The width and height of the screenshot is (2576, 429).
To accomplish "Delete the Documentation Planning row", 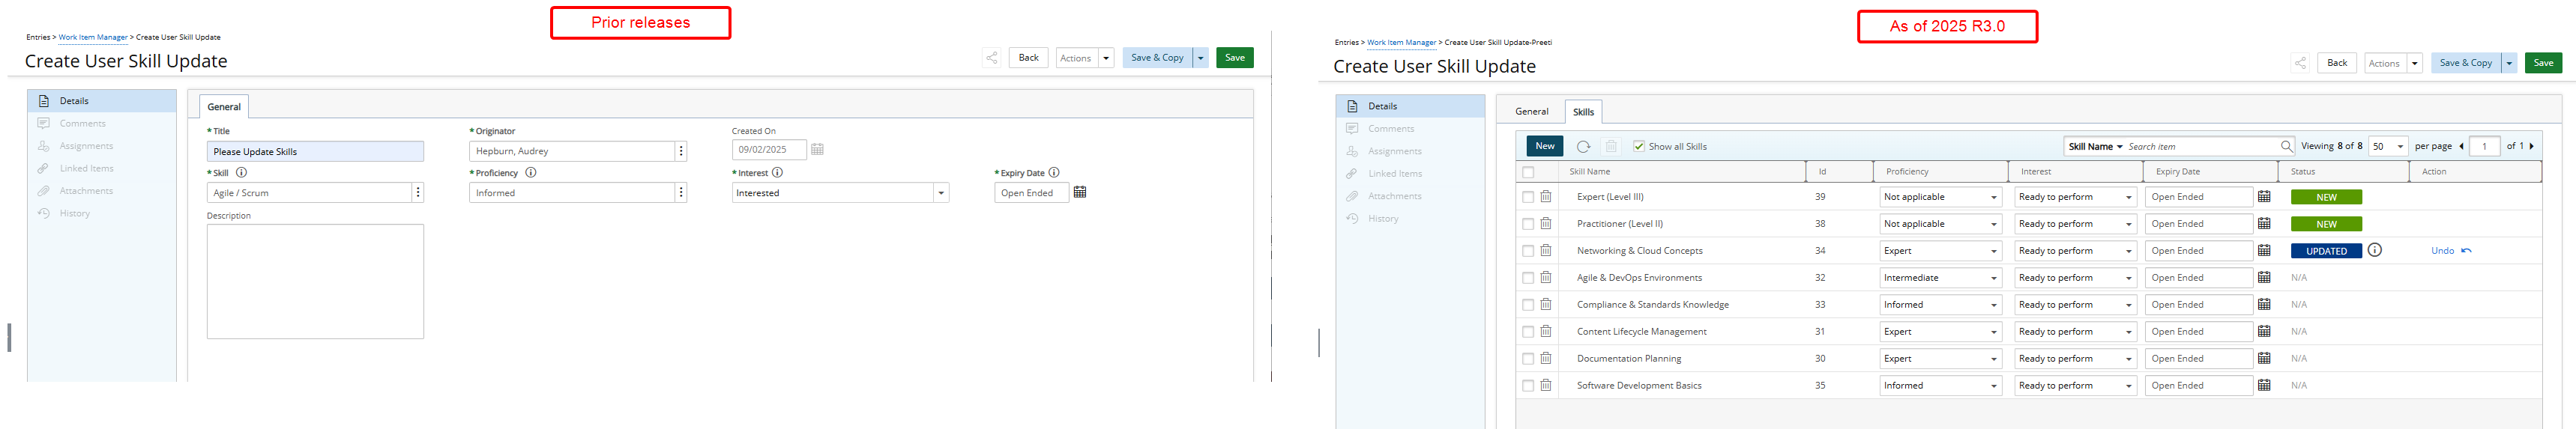I will pos(1546,359).
